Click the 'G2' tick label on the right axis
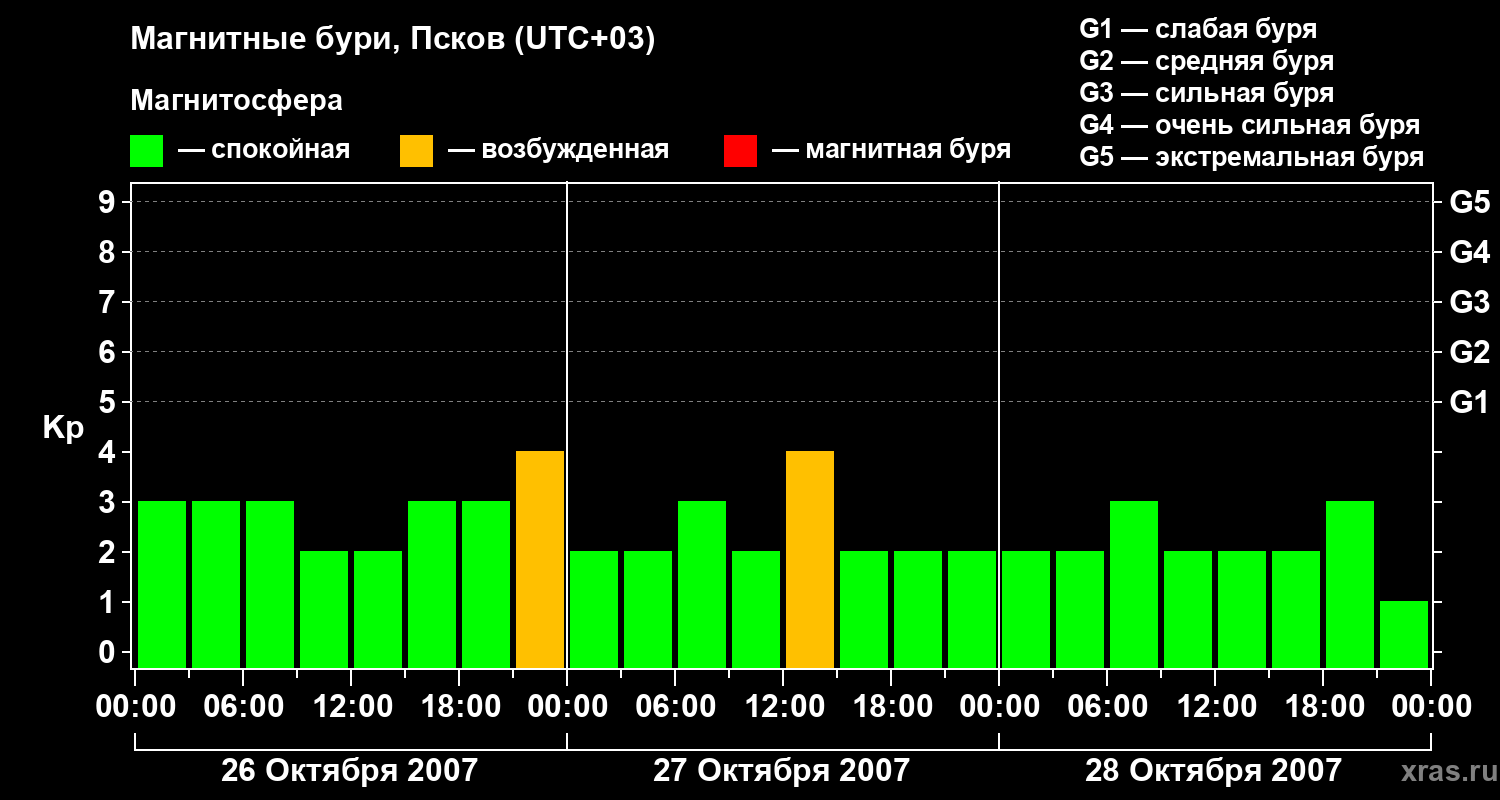The height and width of the screenshot is (800, 1500). 1469,352
